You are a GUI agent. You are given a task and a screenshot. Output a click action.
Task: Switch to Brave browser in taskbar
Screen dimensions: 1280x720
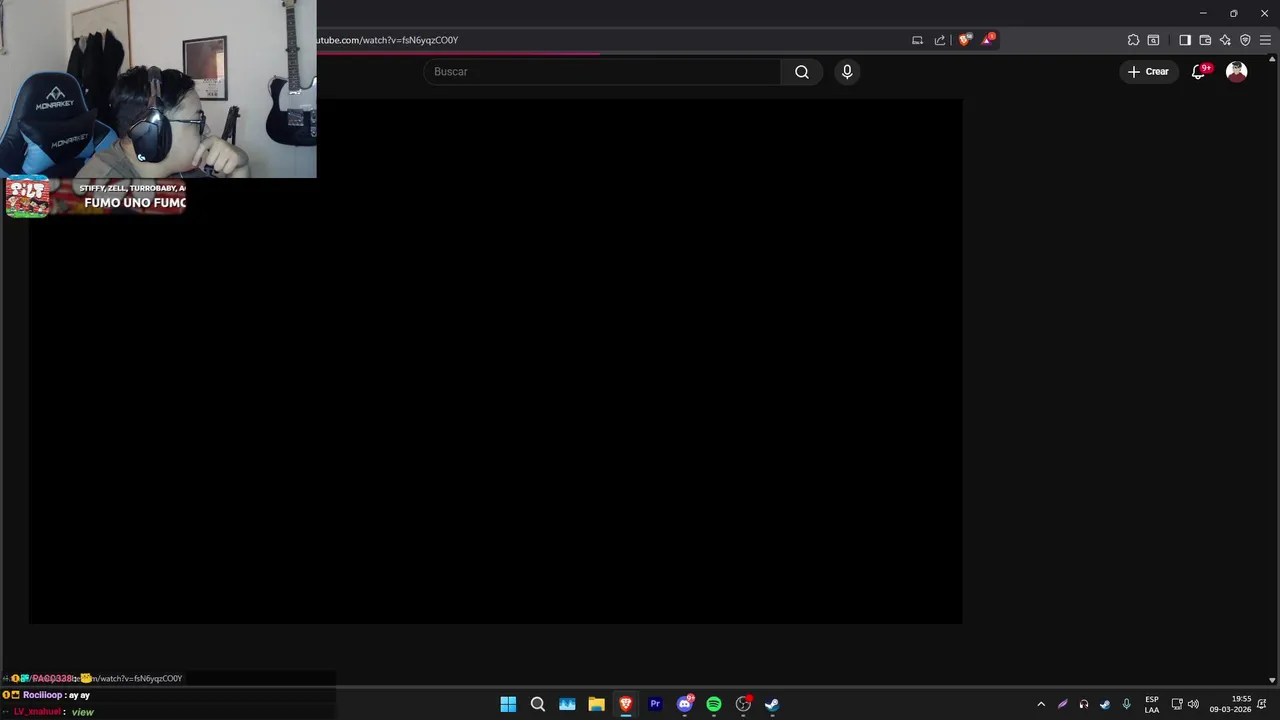click(x=626, y=704)
